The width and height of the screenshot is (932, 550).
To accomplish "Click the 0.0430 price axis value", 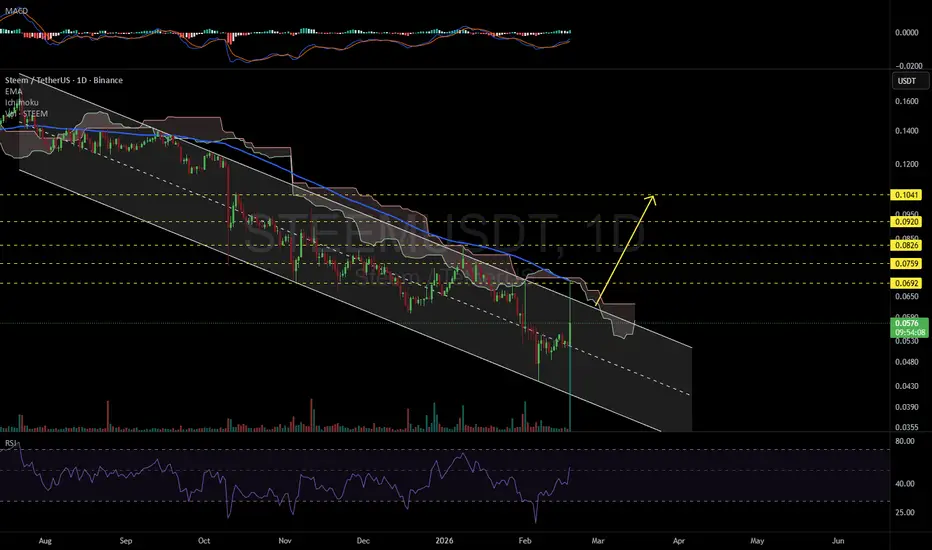I will pyautogui.click(x=906, y=386).
